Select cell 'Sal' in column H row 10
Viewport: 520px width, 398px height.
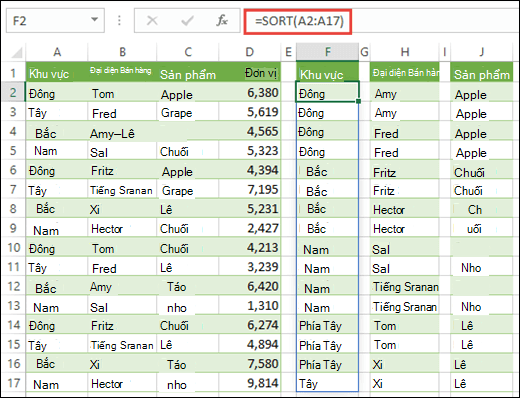[405, 247]
